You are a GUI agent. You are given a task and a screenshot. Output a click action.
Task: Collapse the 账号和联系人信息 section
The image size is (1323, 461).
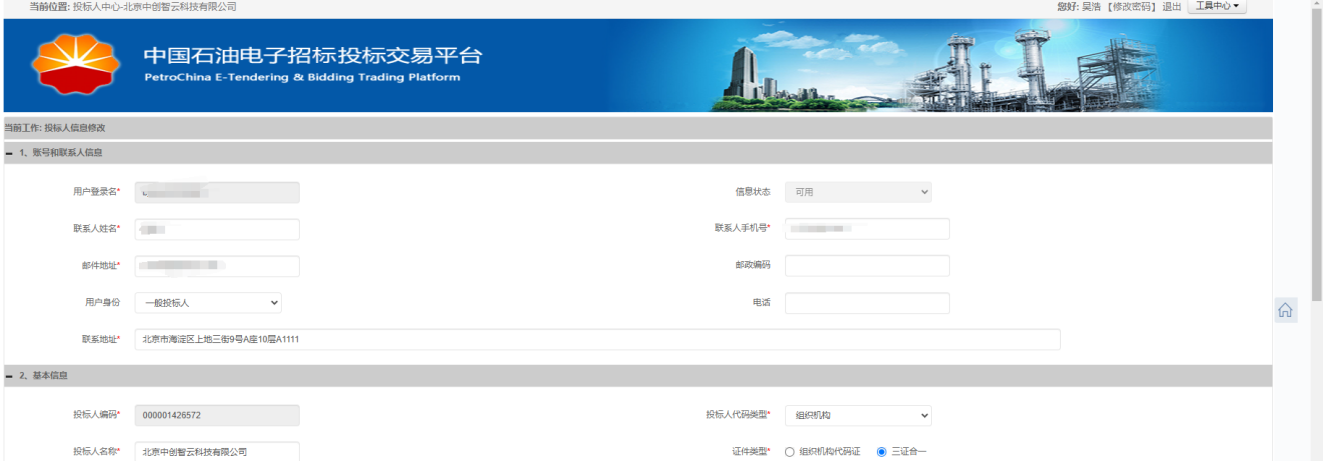pos(9,153)
